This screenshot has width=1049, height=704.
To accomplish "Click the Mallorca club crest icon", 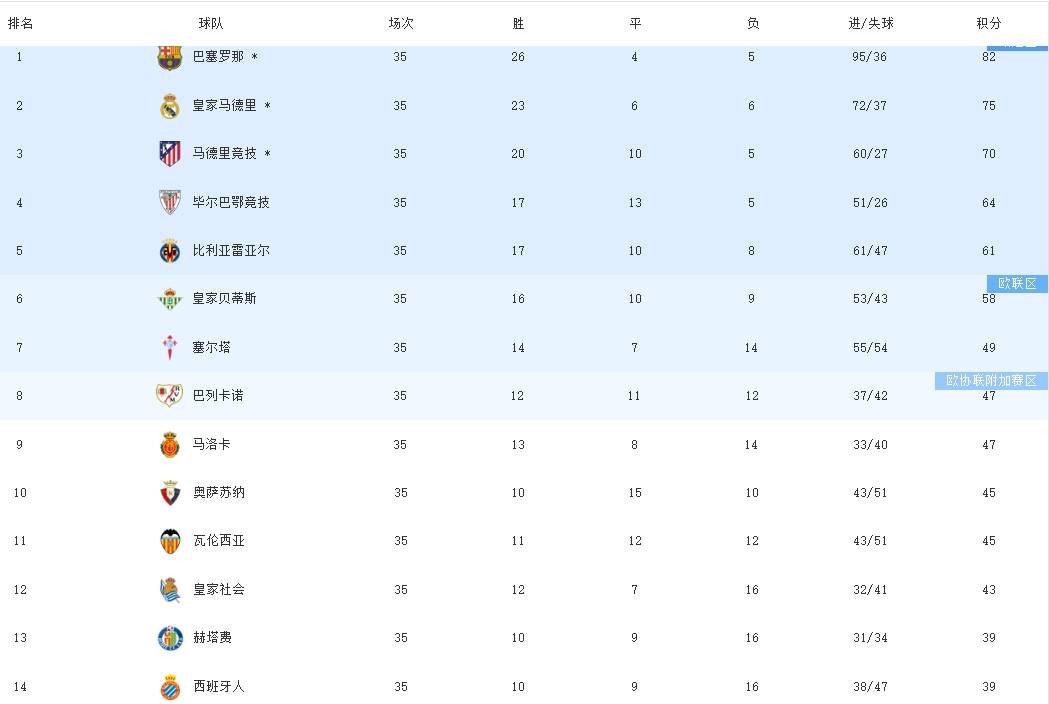I will pos(170,445).
